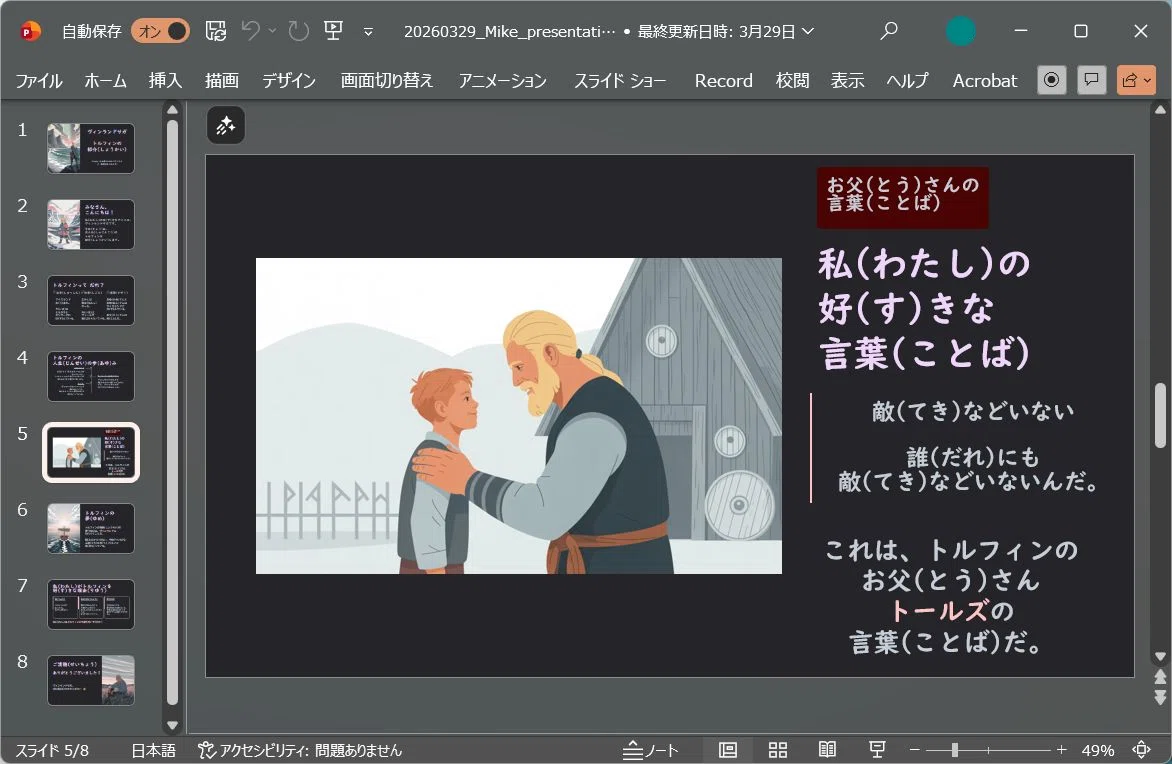Click スライド 5/8 status indicator
Screen dimensions: 1172x764
tap(52, 751)
